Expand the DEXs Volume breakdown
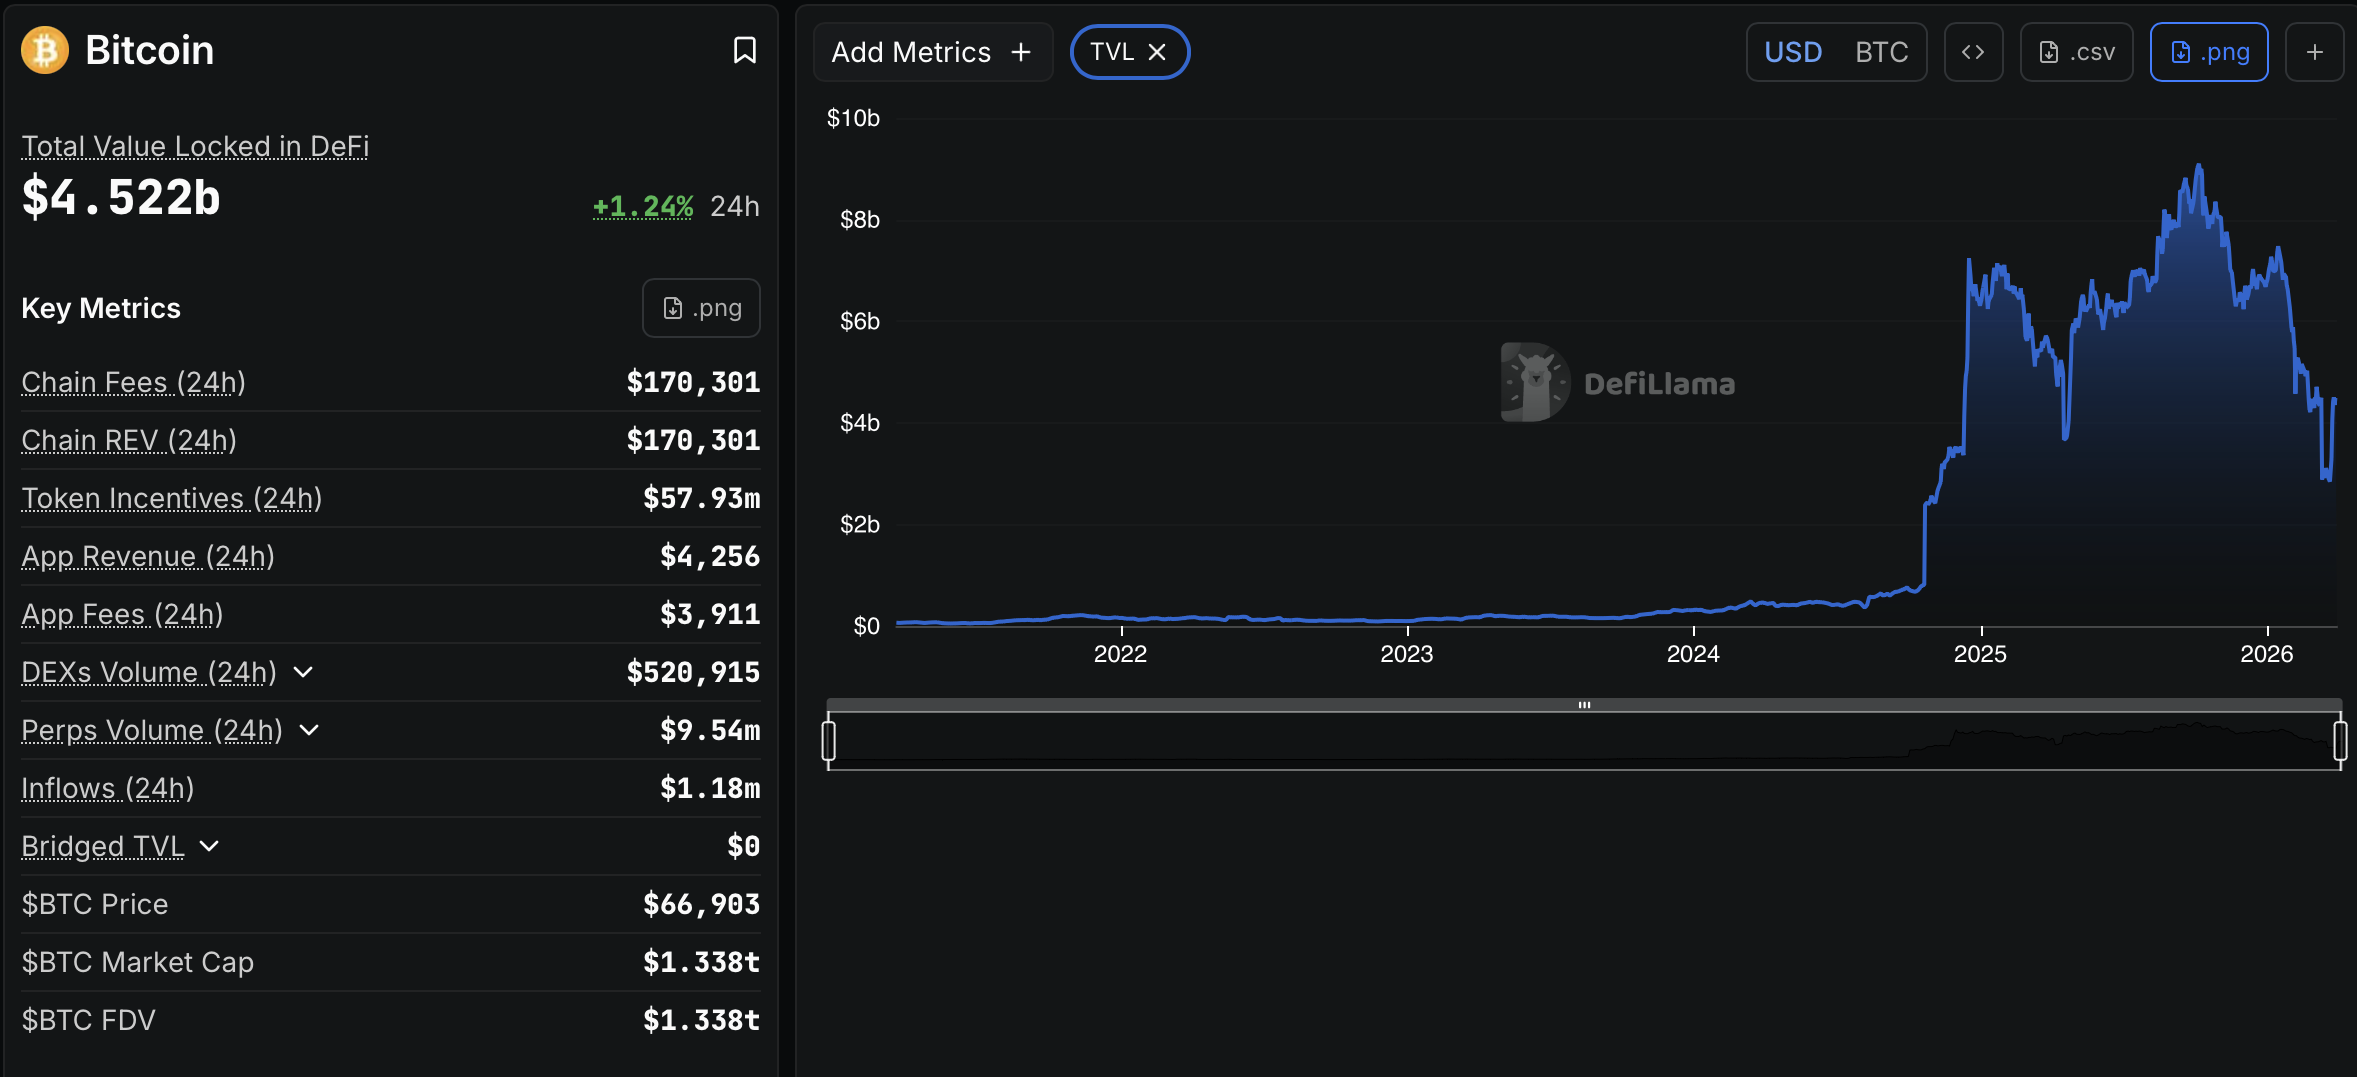The height and width of the screenshot is (1077, 2357). pyautogui.click(x=303, y=673)
